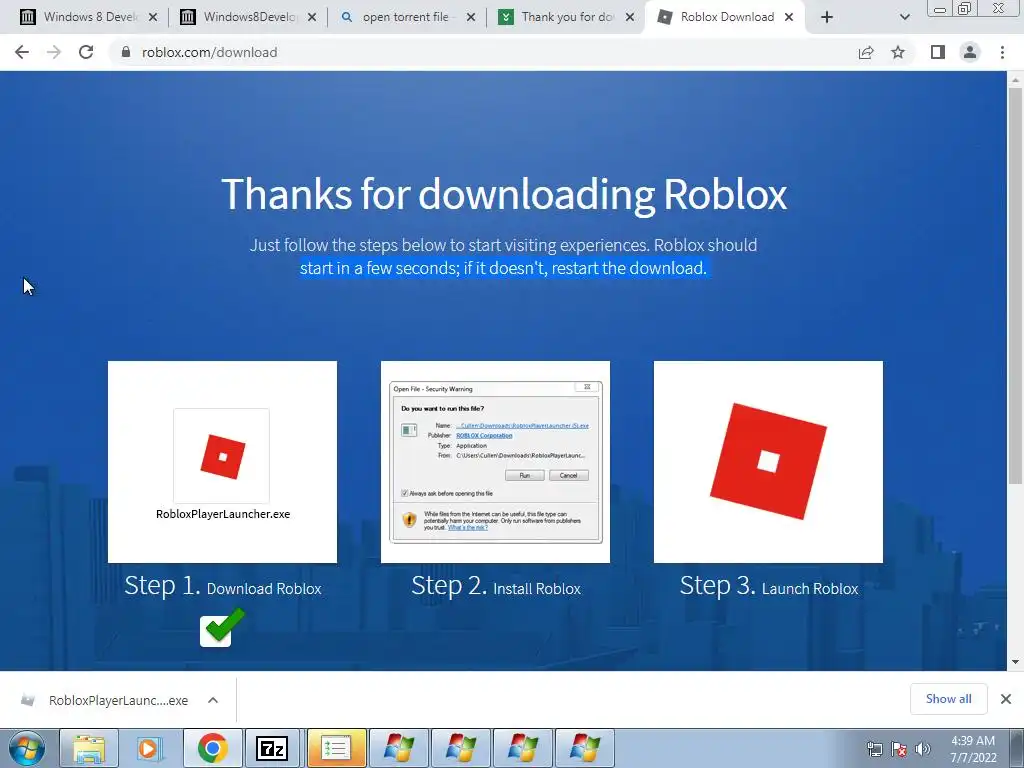Open the Chrome three-dot menu

pos(1002,52)
